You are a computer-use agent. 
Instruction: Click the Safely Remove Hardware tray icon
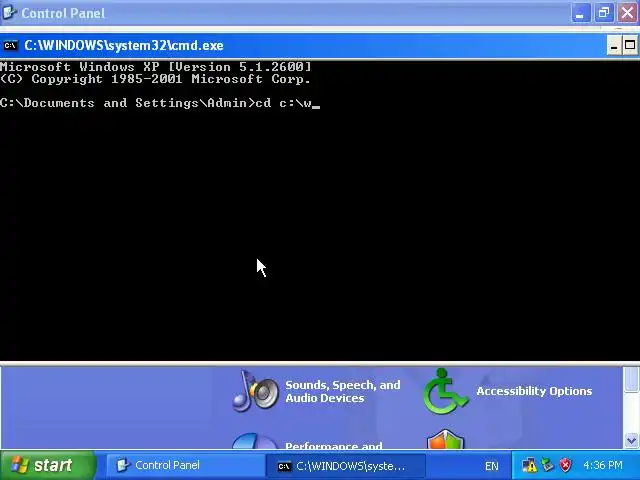point(547,465)
